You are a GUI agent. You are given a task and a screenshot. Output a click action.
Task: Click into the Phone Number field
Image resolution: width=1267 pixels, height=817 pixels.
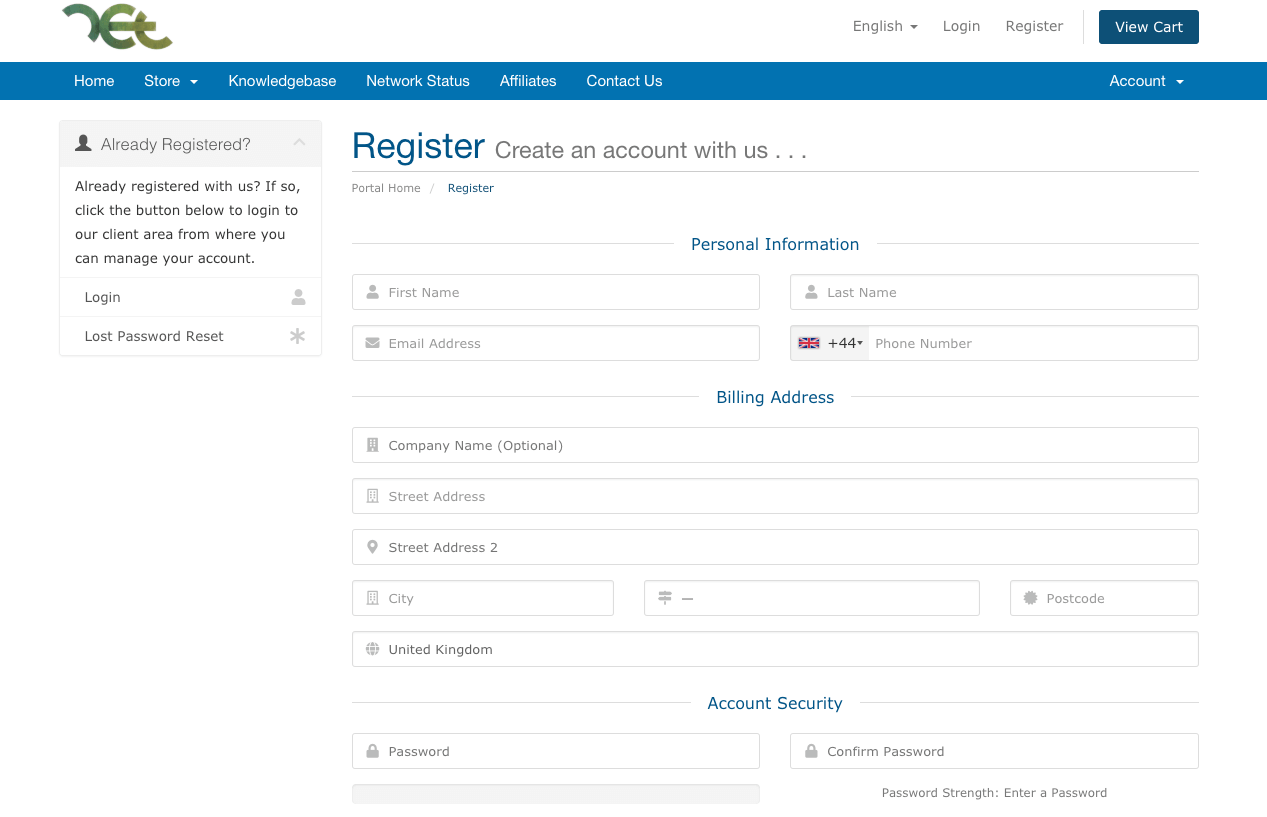click(1033, 343)
